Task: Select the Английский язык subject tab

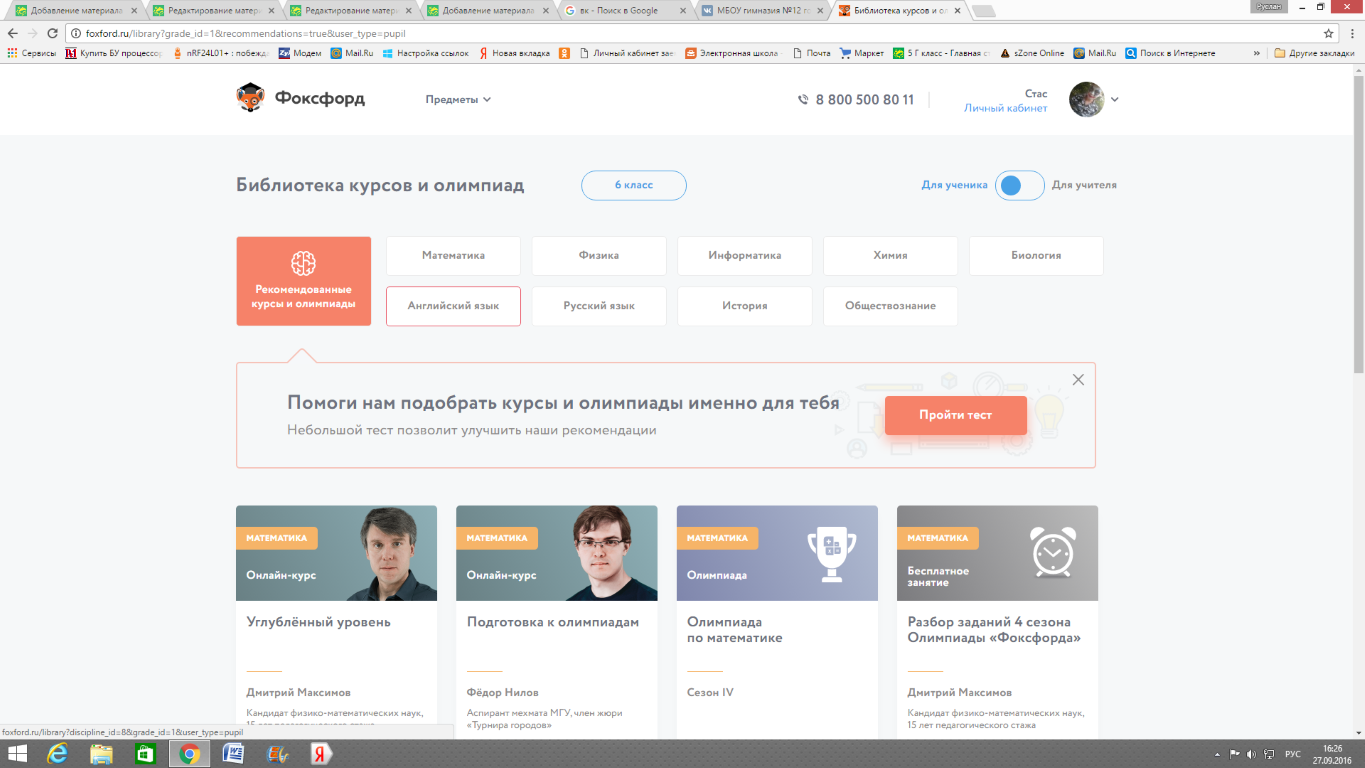Action: pyautogui.click(x=453, y=306)
